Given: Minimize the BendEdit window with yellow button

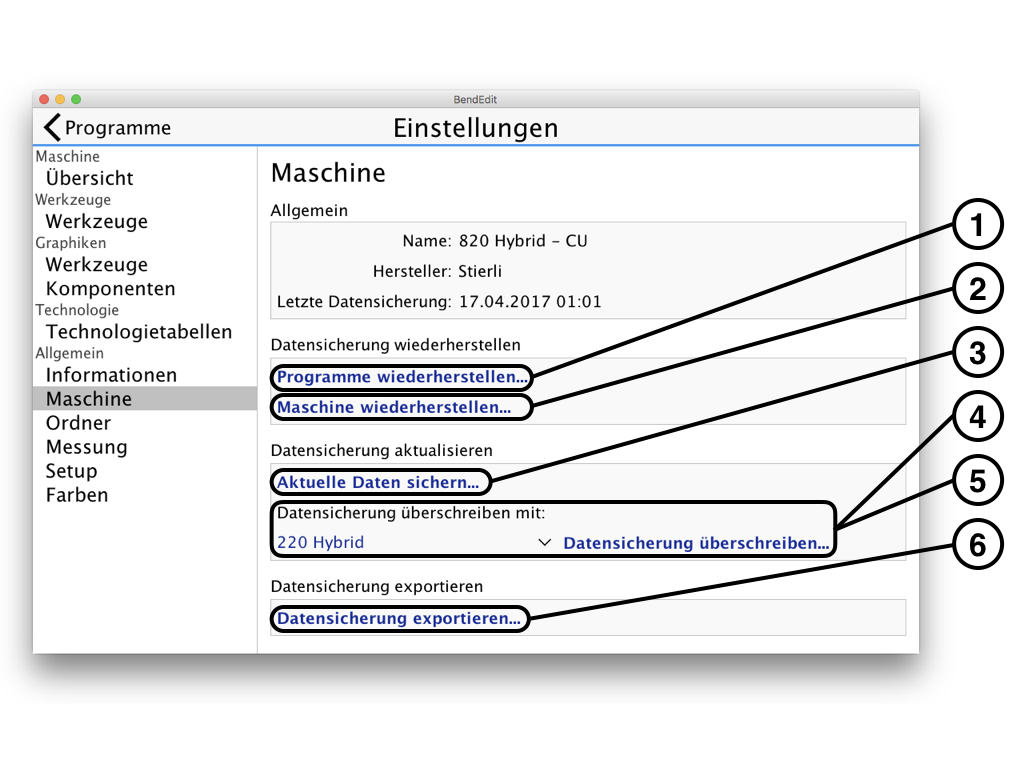Looking at the screenshot, I should coord(60,99).
